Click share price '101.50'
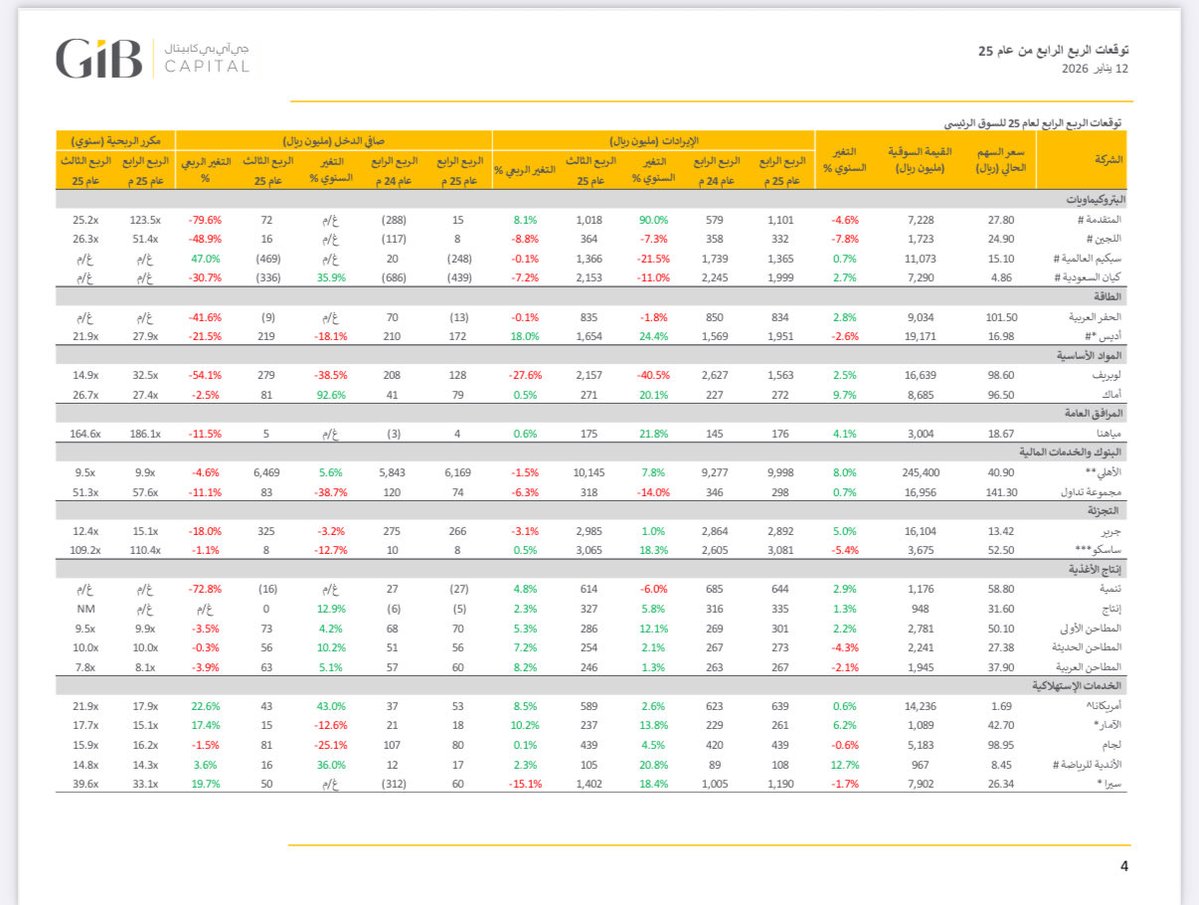The height and width of the screenshot is (905, 1199). pyautogui.click(x=1001, y=317)
